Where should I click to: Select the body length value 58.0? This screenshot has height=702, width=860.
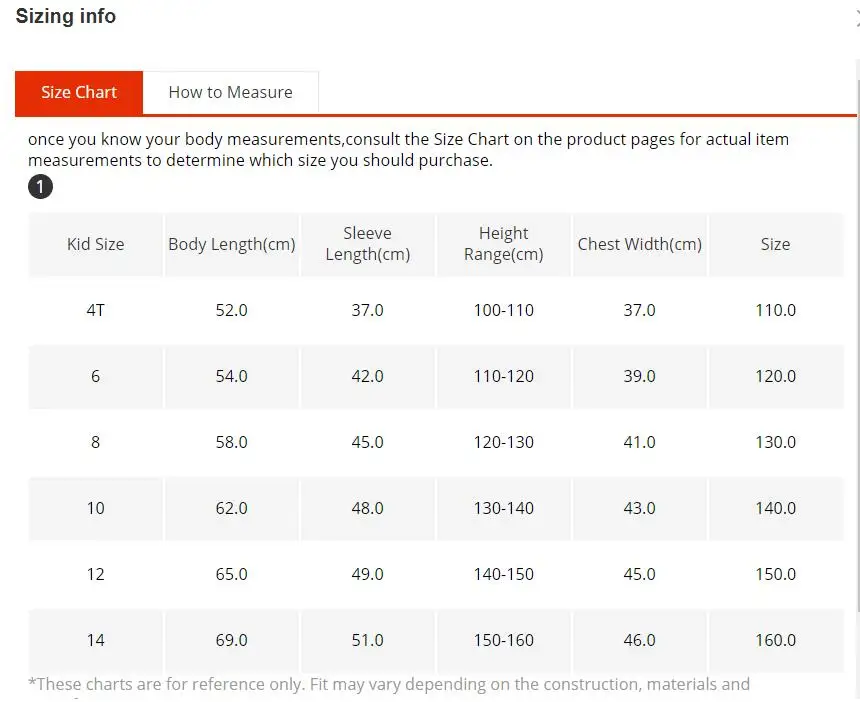click(x=231, y=442)
